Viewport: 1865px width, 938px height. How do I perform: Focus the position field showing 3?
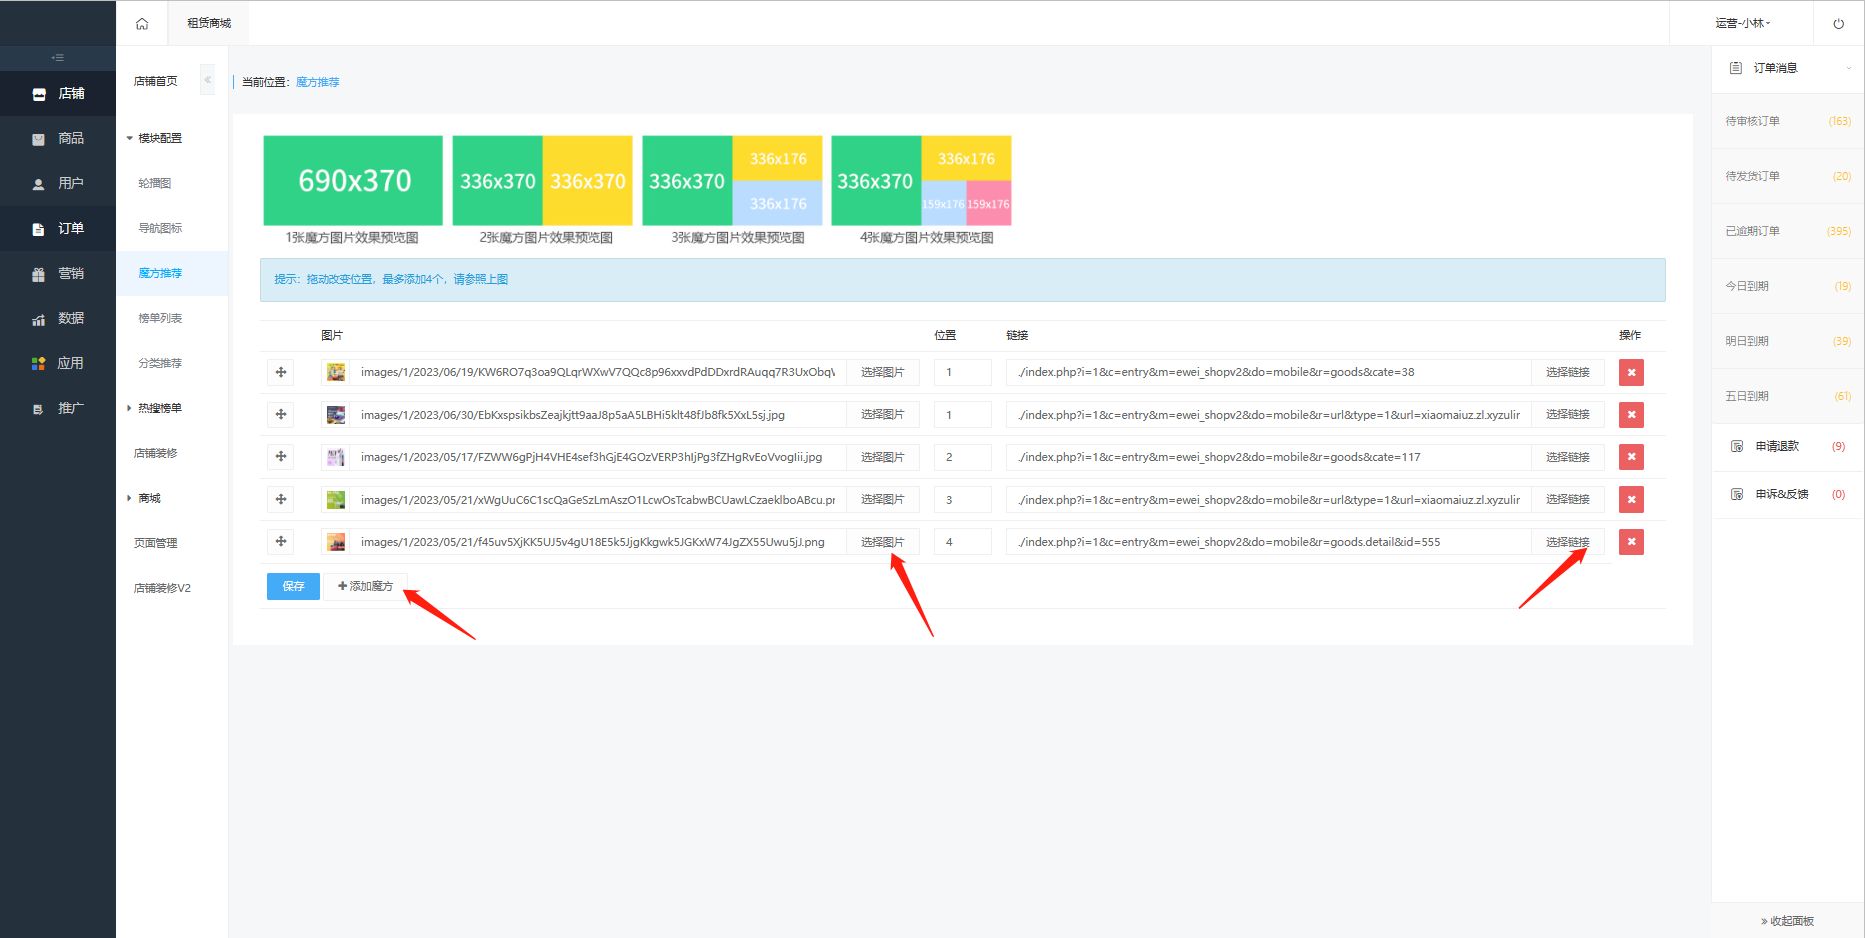tap(962, 499)
